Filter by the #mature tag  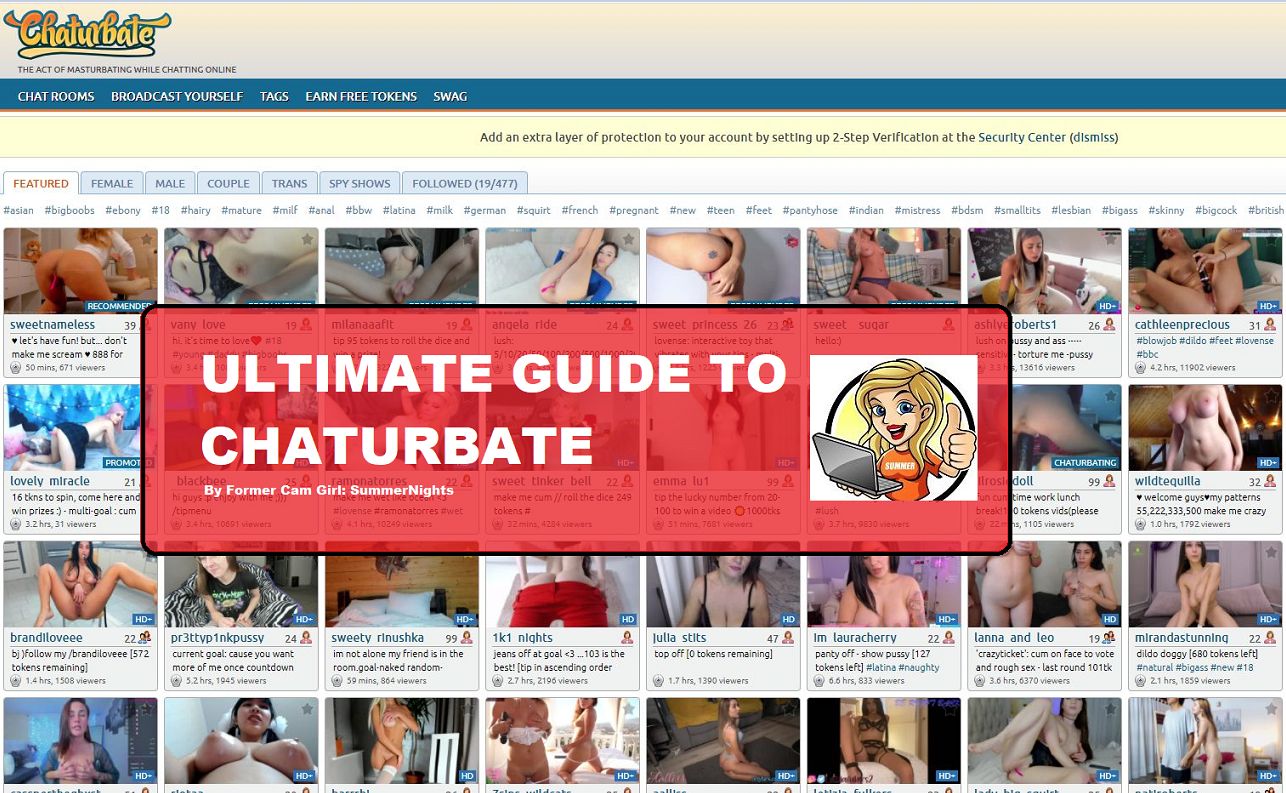(x=241, y=211)
